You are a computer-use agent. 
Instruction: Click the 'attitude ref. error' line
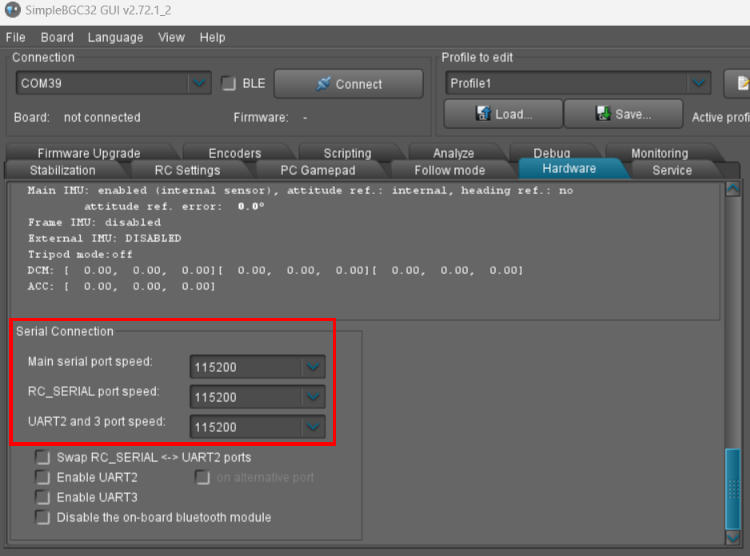click(x=174, y=206)
